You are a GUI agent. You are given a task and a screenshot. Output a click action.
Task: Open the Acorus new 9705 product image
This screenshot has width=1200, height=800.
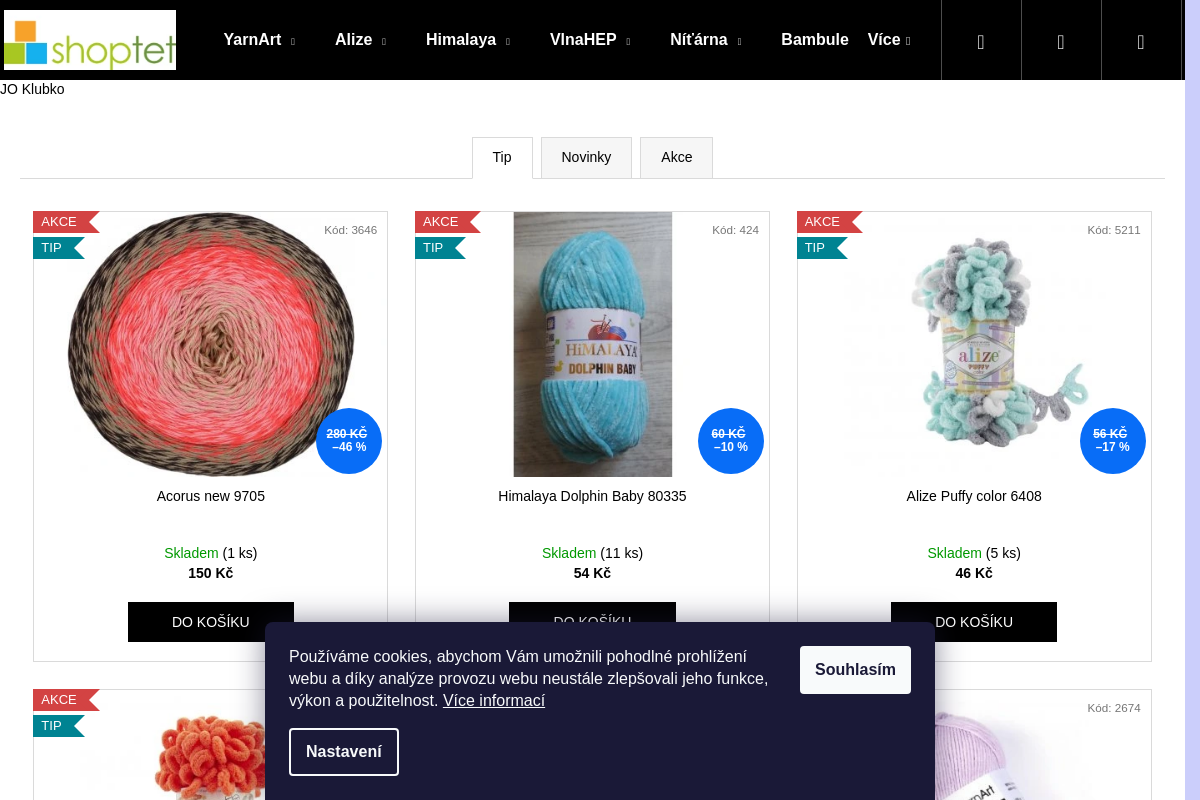tap(210, 344)
